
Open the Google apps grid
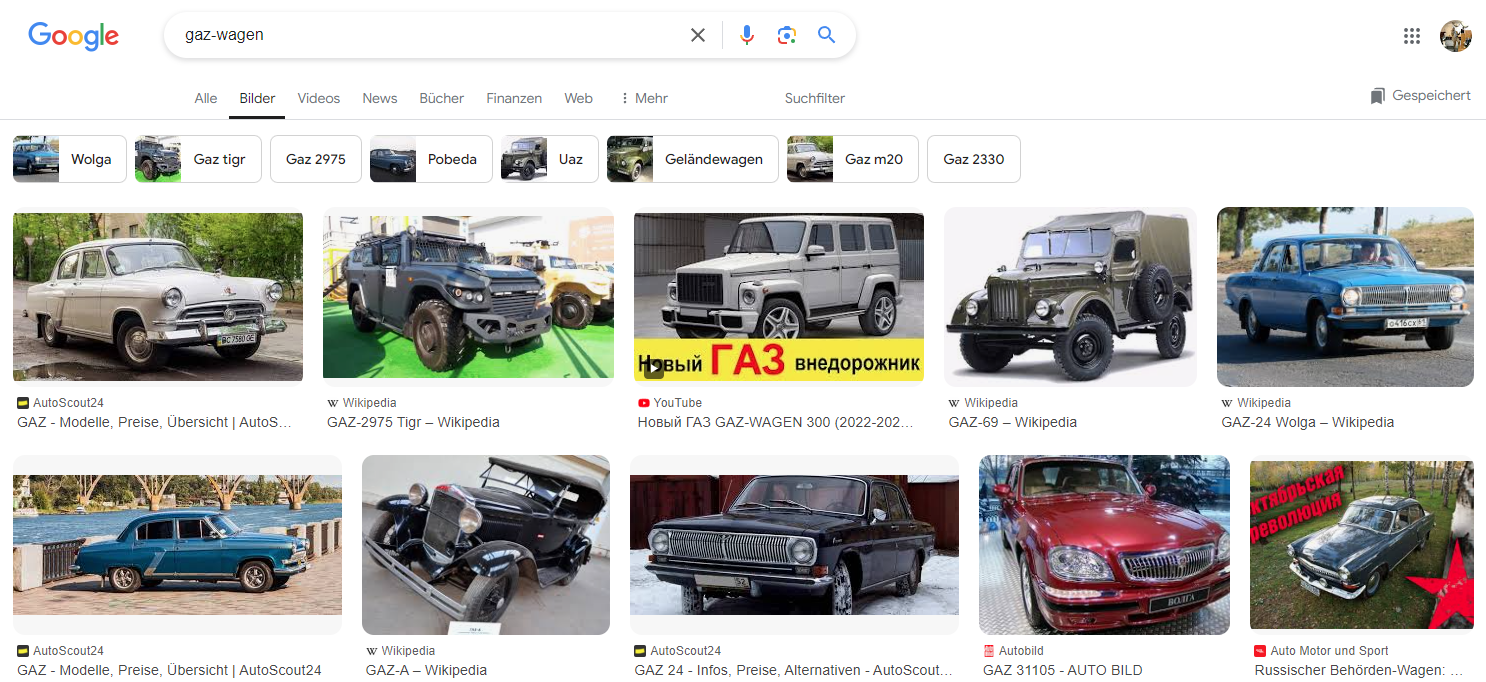pos(1411,36)
